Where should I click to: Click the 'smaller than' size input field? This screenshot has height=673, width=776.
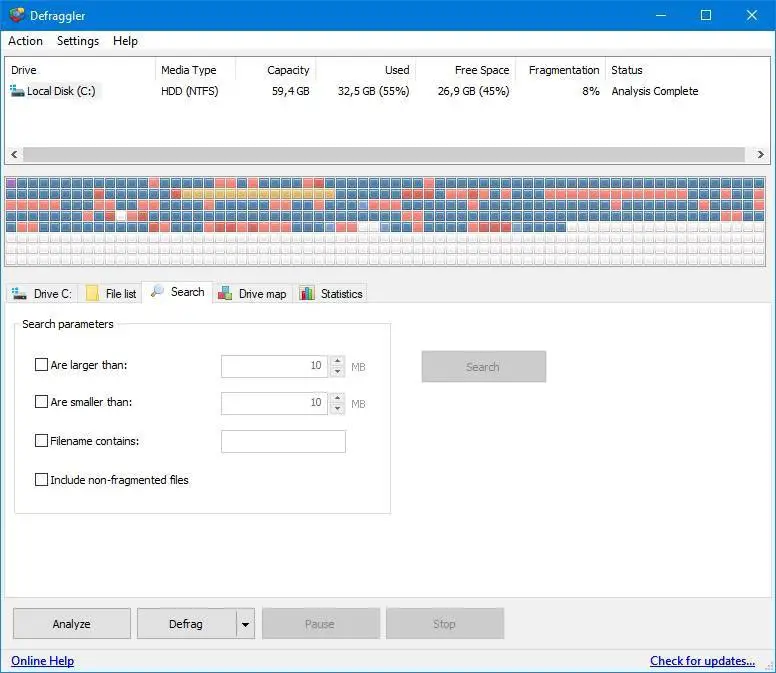pyautogui.click(x=275, y=403)
